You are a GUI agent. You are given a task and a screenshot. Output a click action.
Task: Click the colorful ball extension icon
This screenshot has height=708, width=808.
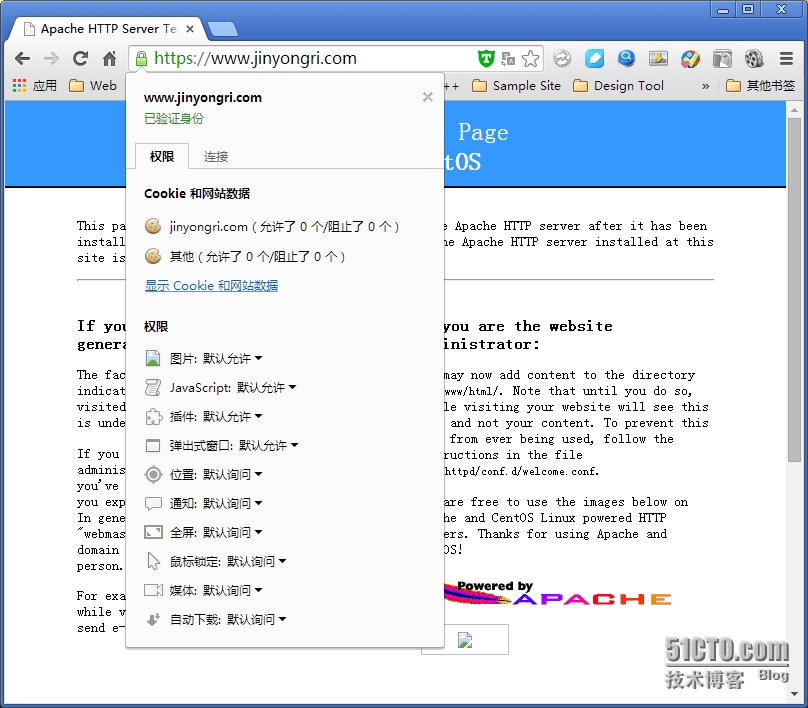[691, 59]
